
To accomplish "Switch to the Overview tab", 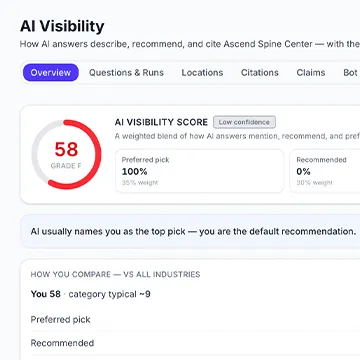I will coord(51,73).
